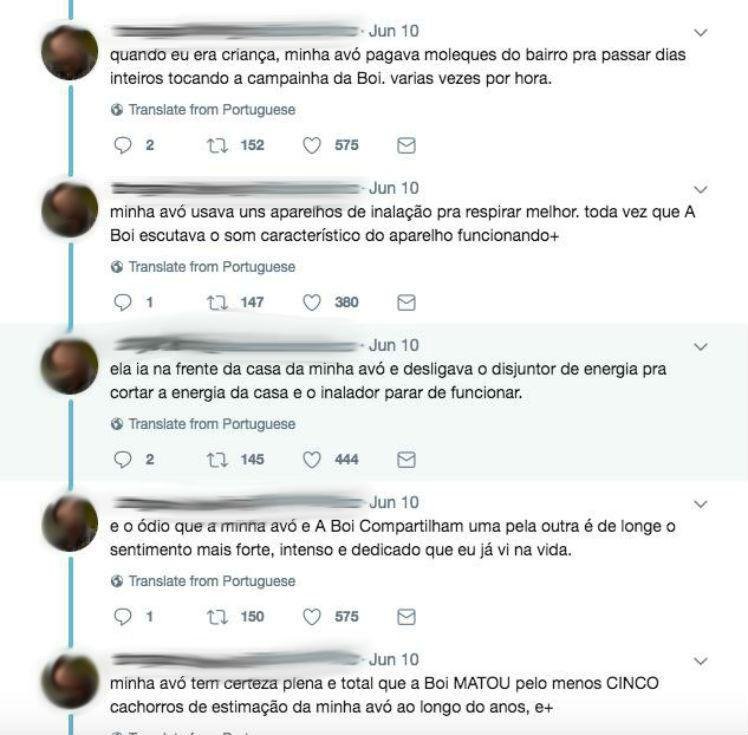Open the profile picture beside the 'o ódio' tweet
748x735 pixels.
[x=70, y=524]
